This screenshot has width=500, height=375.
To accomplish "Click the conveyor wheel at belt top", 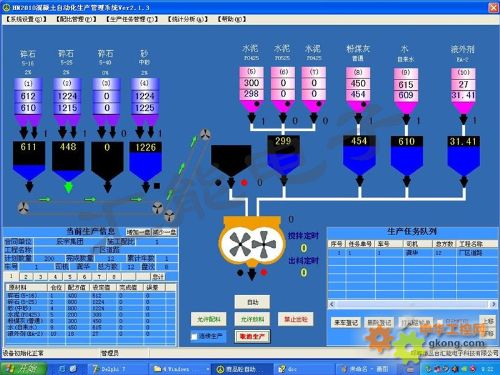I will point(205,134).
